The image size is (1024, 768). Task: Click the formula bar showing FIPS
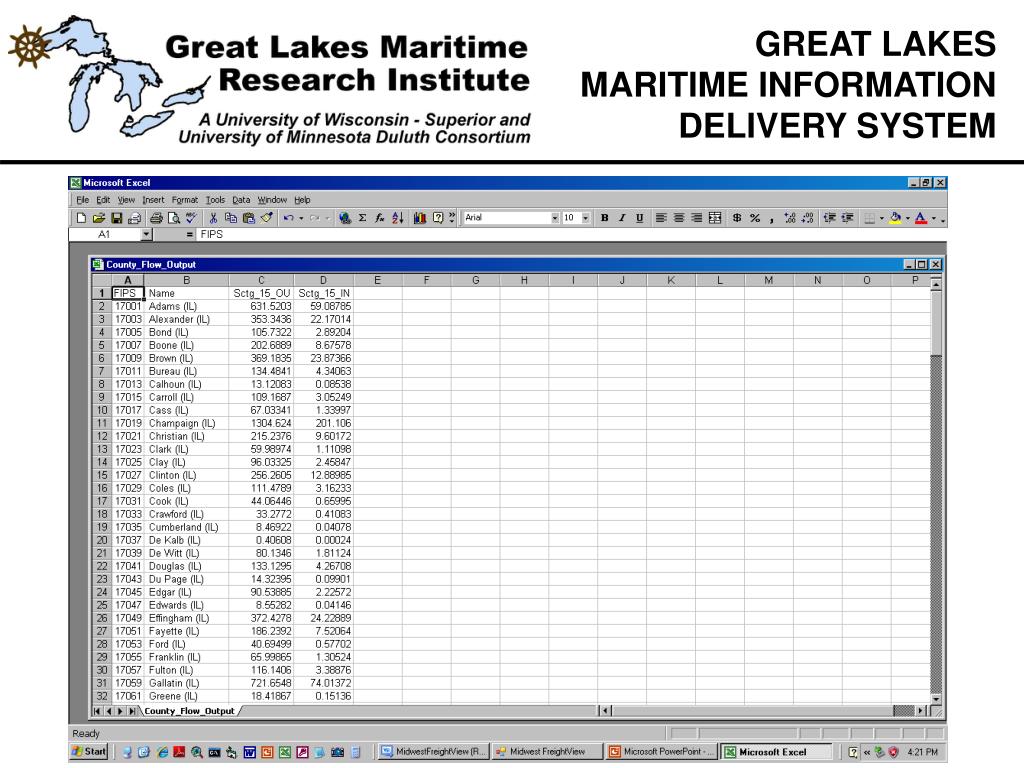point(570,234)
